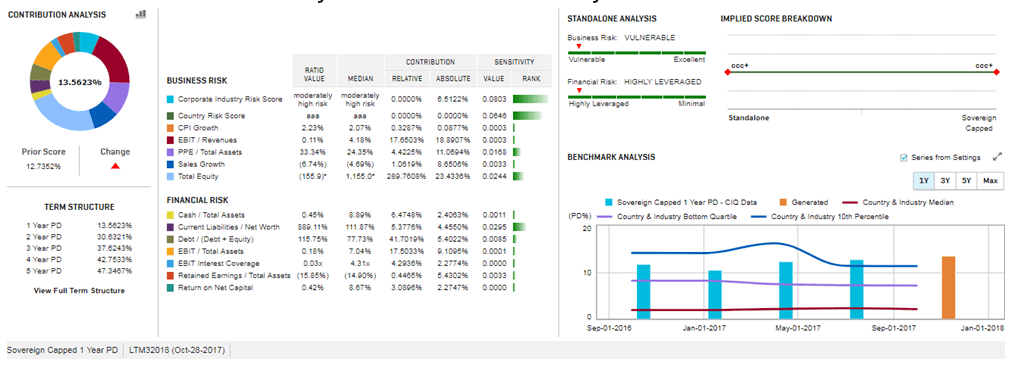Click EBIT / Total Assets orange swatch
1015x366 pixels.
(x=170, y=251)
